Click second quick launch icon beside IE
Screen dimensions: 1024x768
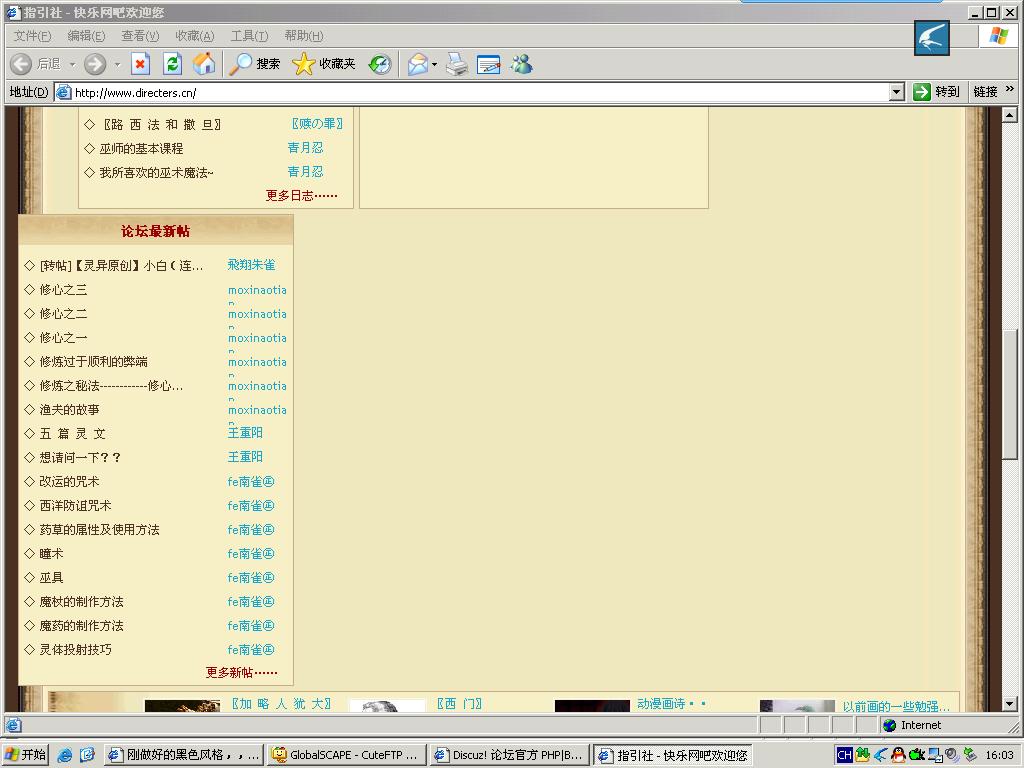coord(88,755)
